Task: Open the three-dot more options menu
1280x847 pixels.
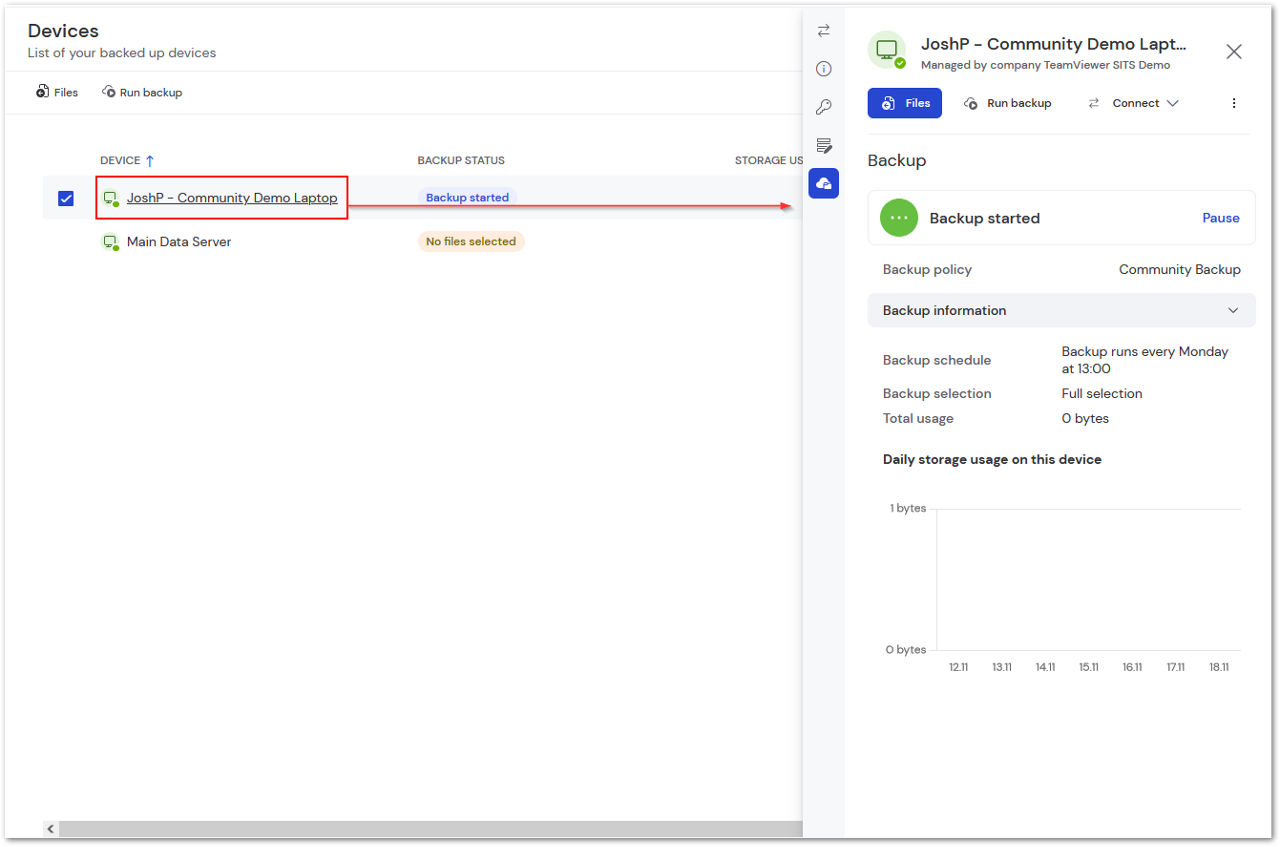Action: point(1233,102)
